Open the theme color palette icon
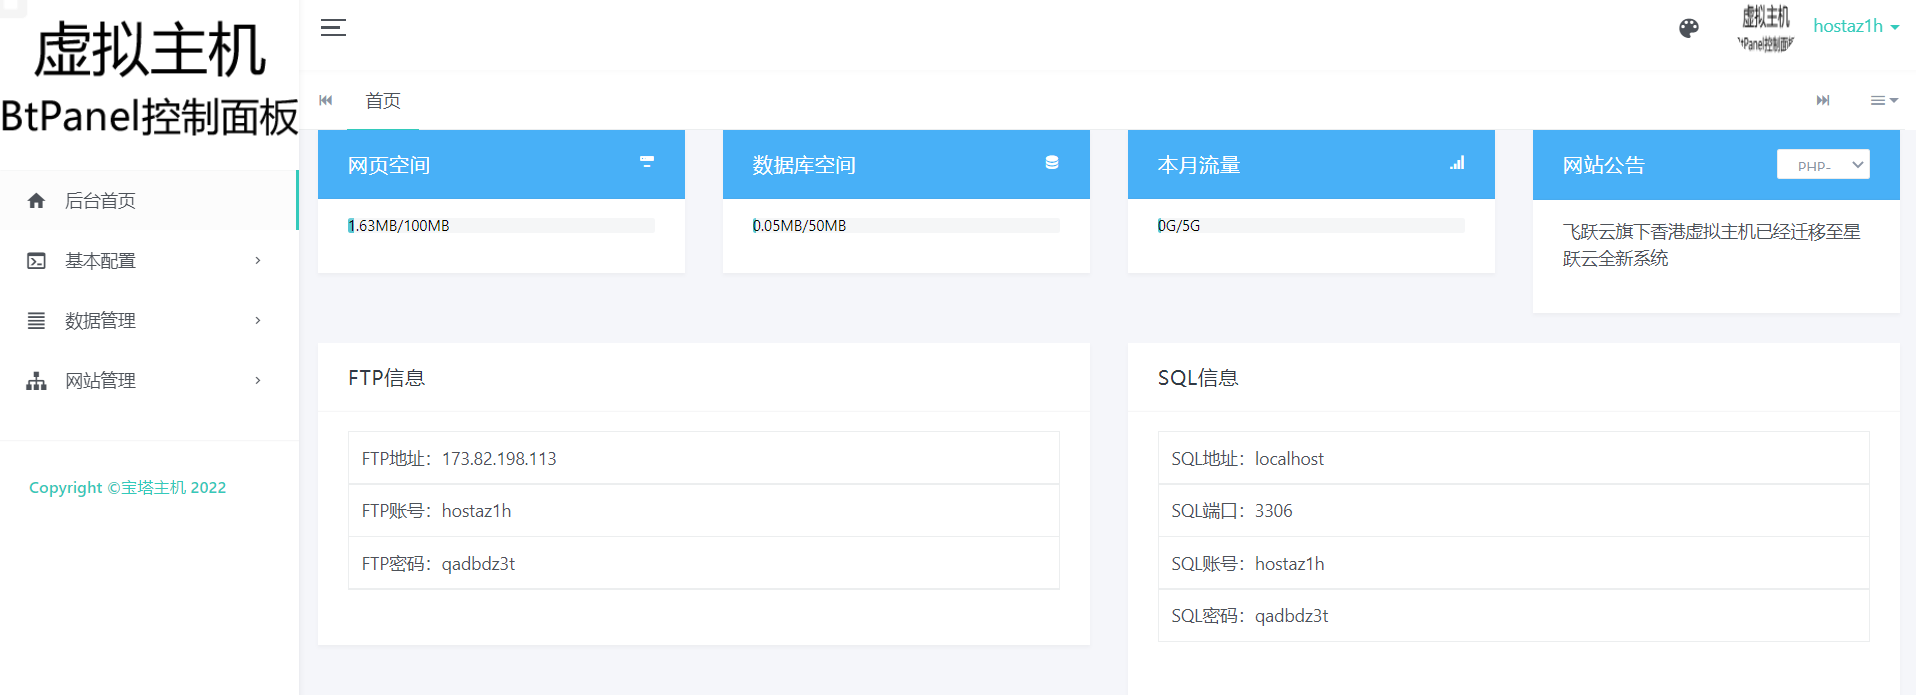1916x695 pixels. tap(1689, 28)
